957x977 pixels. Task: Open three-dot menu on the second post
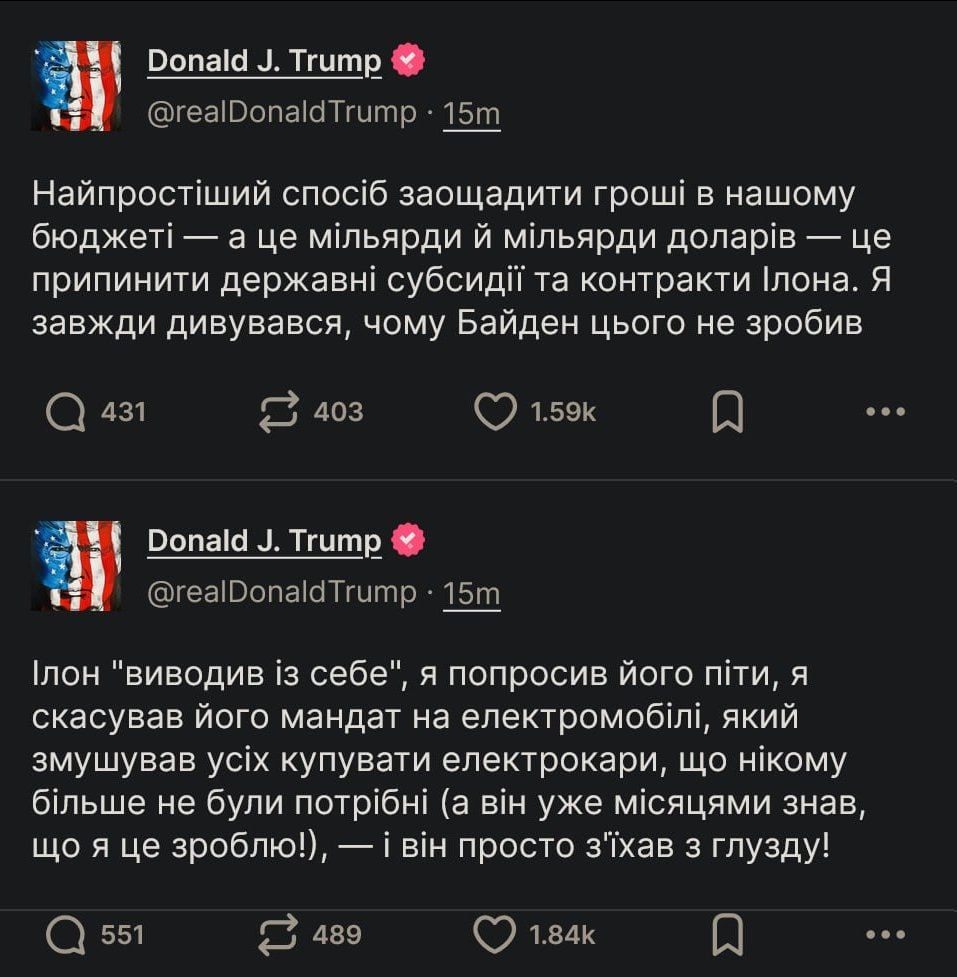(885, 935)
